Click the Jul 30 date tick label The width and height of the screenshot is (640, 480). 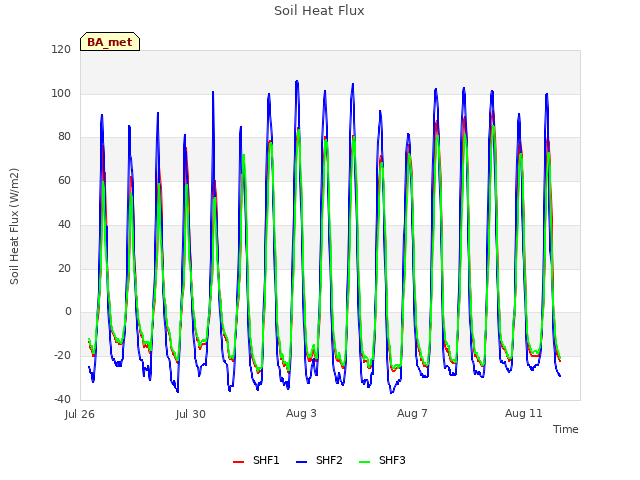tap(191, 414)
